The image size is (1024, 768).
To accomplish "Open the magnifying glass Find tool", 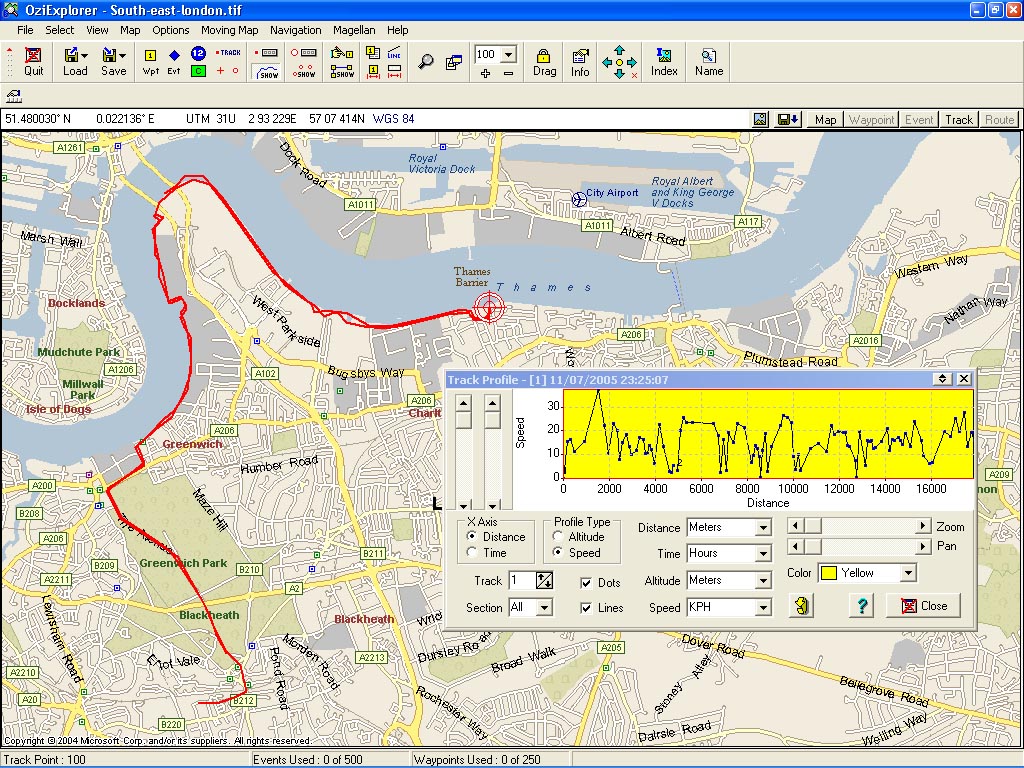I will 426,62.
